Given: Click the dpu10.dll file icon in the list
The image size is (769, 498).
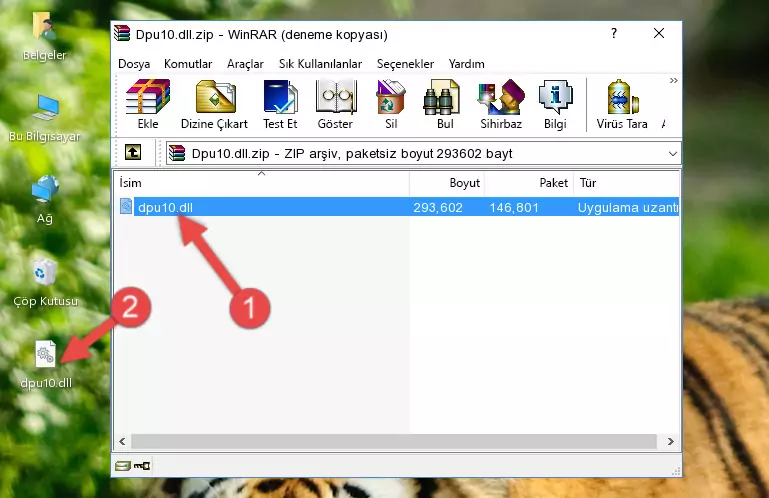Looking at the screenshot, I should tap(126, 207).
